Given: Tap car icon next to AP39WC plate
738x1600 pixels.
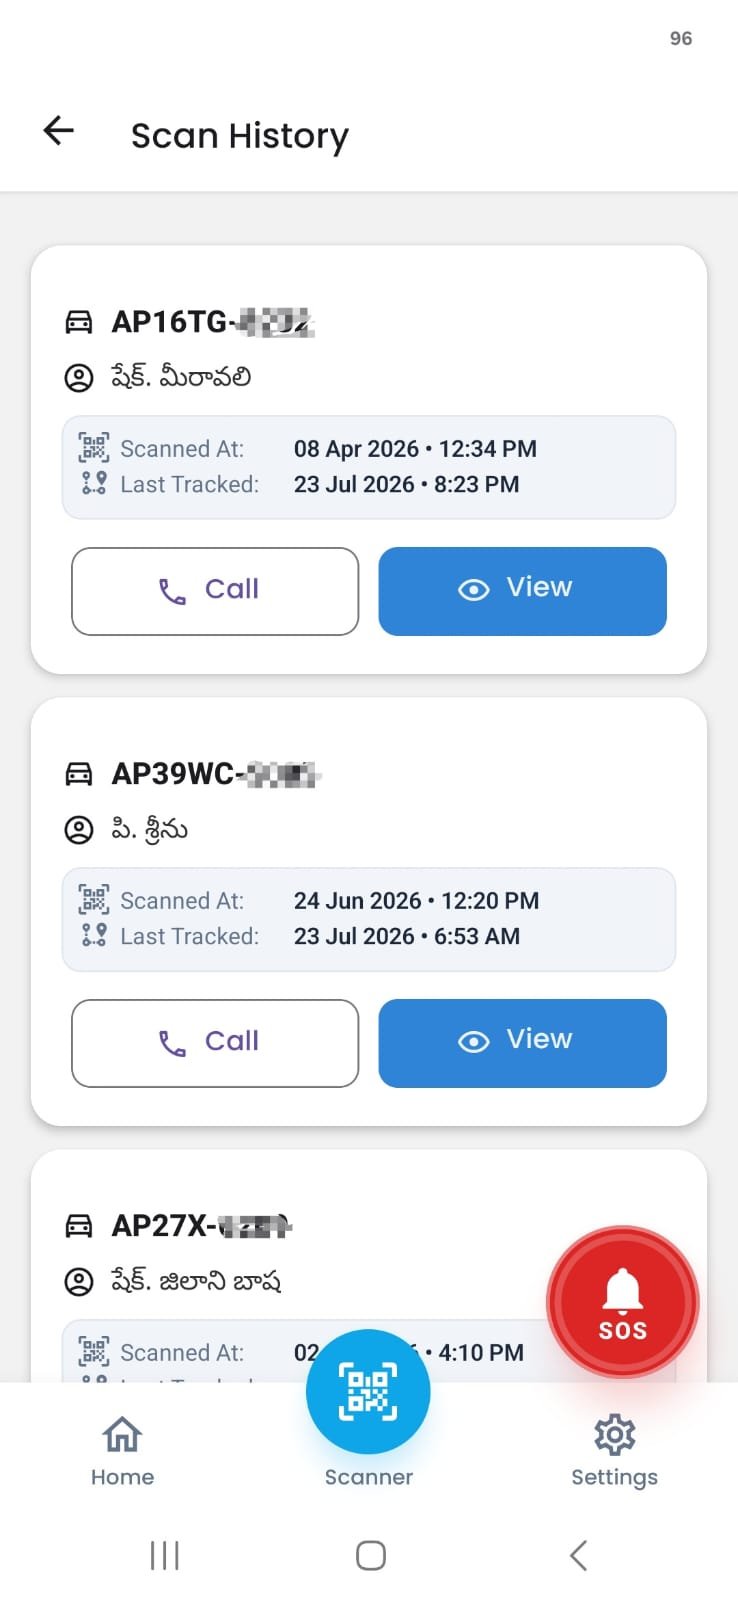Looking at the screenshot, I should [x=79, y=774].
